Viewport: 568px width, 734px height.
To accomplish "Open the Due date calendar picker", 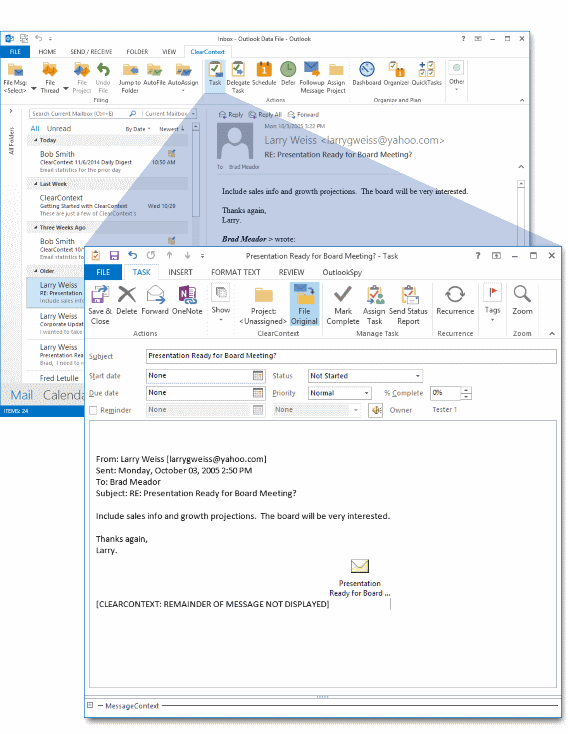I will pos(258,393).
